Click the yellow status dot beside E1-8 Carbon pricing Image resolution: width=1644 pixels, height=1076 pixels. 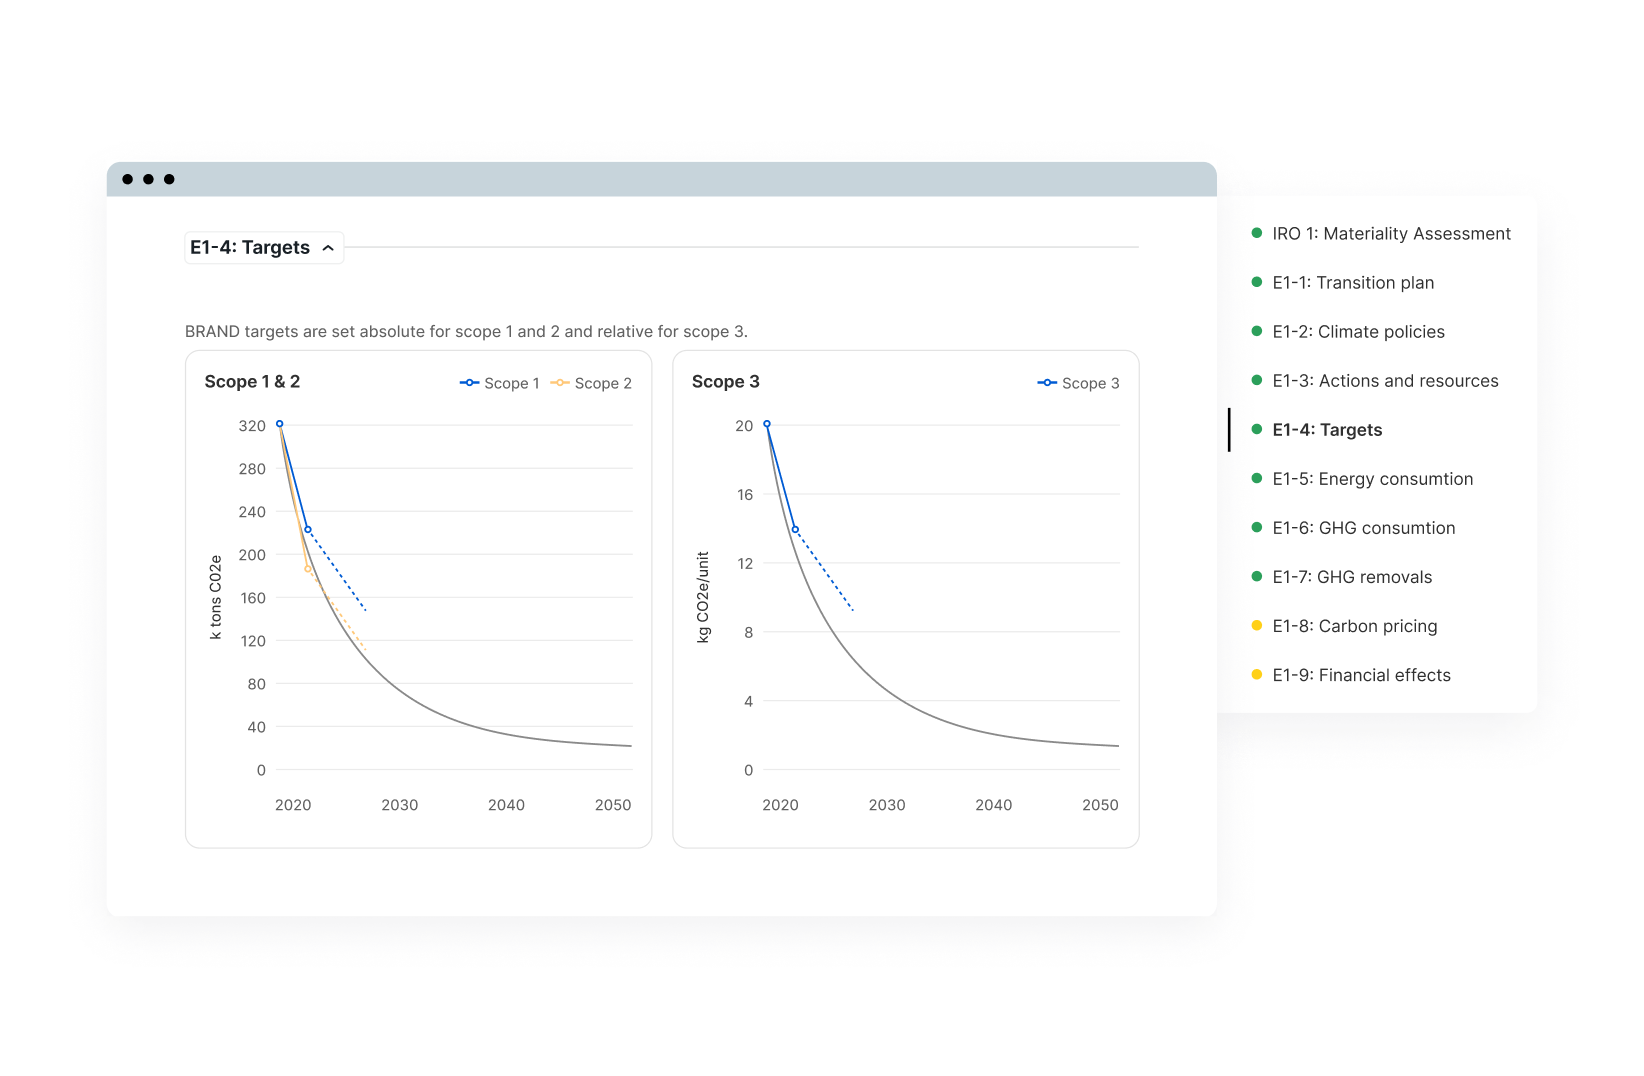(1256, 625)
